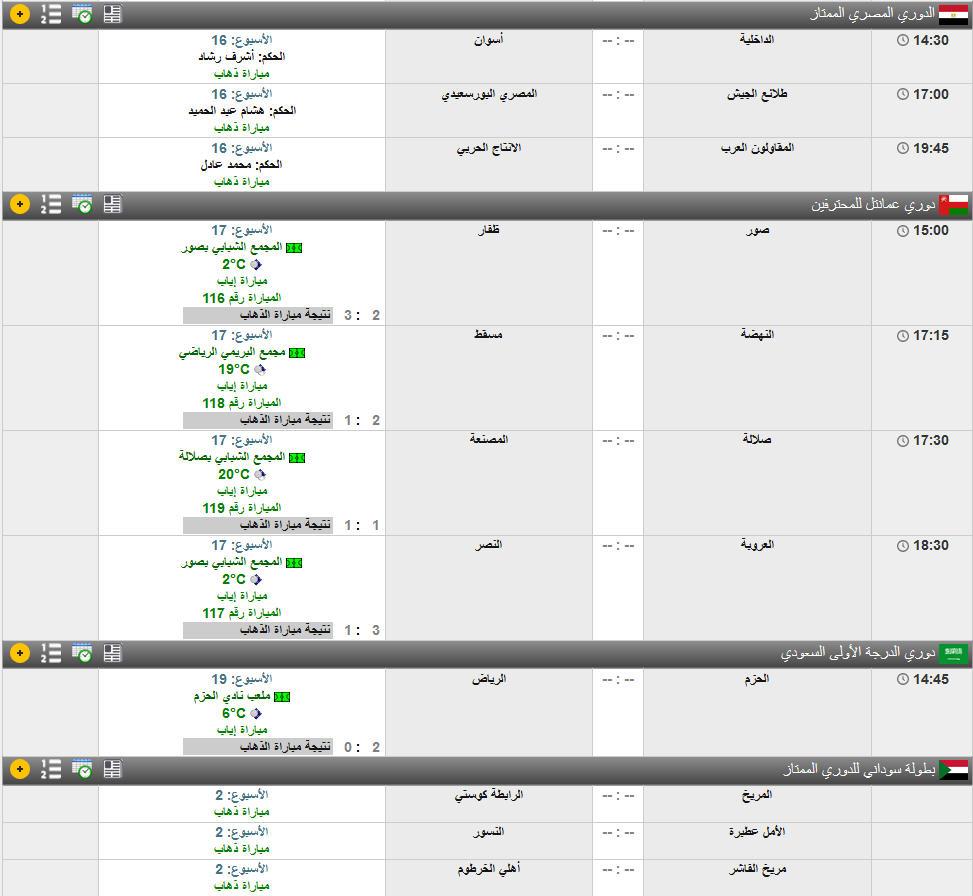Viewport: 973px width, 896px height.
Task: Open fixtures calendar icon in Egyptian league header
Action: click(82, 14)
